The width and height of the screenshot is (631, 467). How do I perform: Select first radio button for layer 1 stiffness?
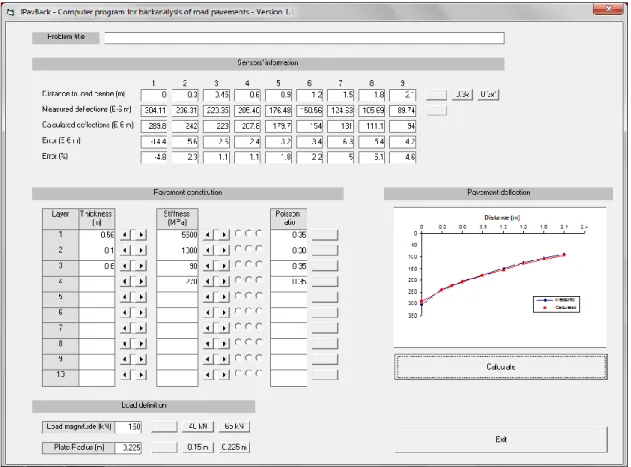[x=238, y=233]
